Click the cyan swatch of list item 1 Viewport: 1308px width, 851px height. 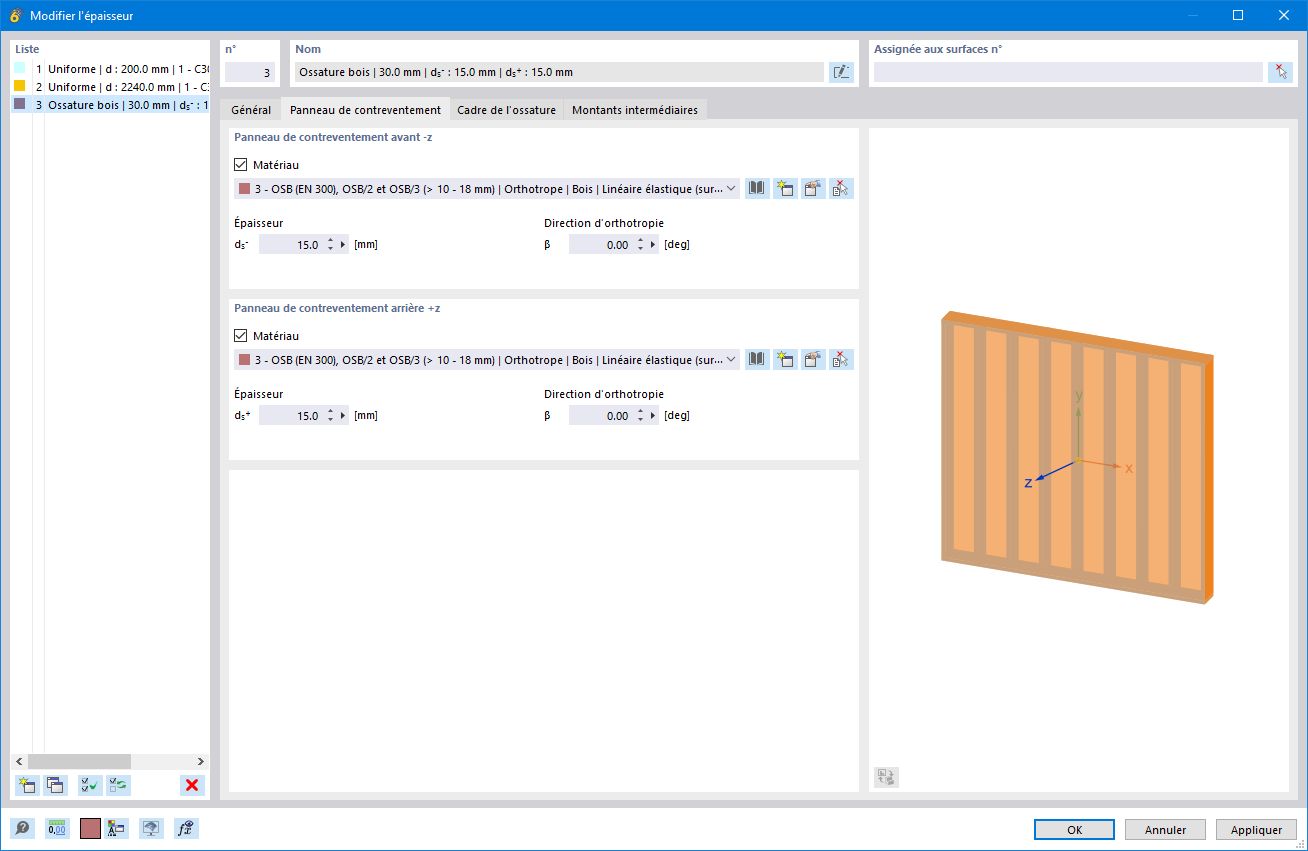coord(19,68)
